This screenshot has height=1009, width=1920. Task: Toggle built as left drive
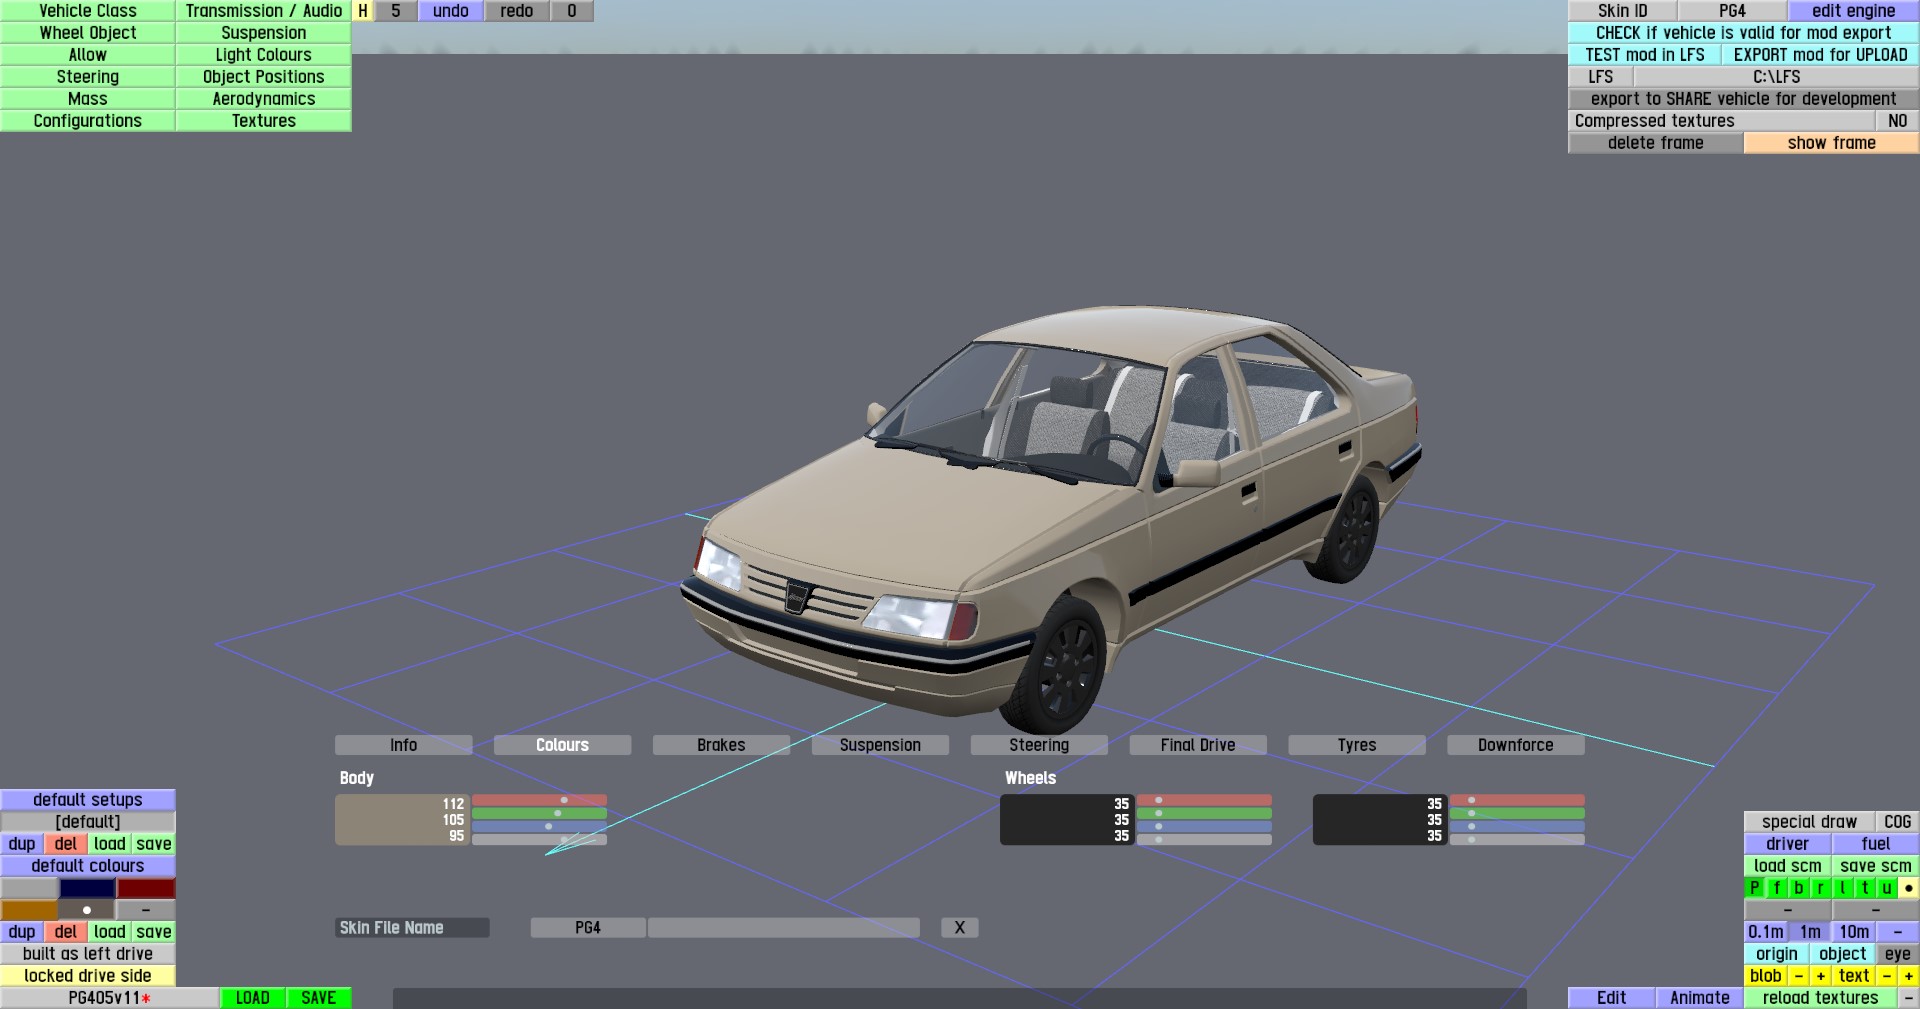coord(88,954)
